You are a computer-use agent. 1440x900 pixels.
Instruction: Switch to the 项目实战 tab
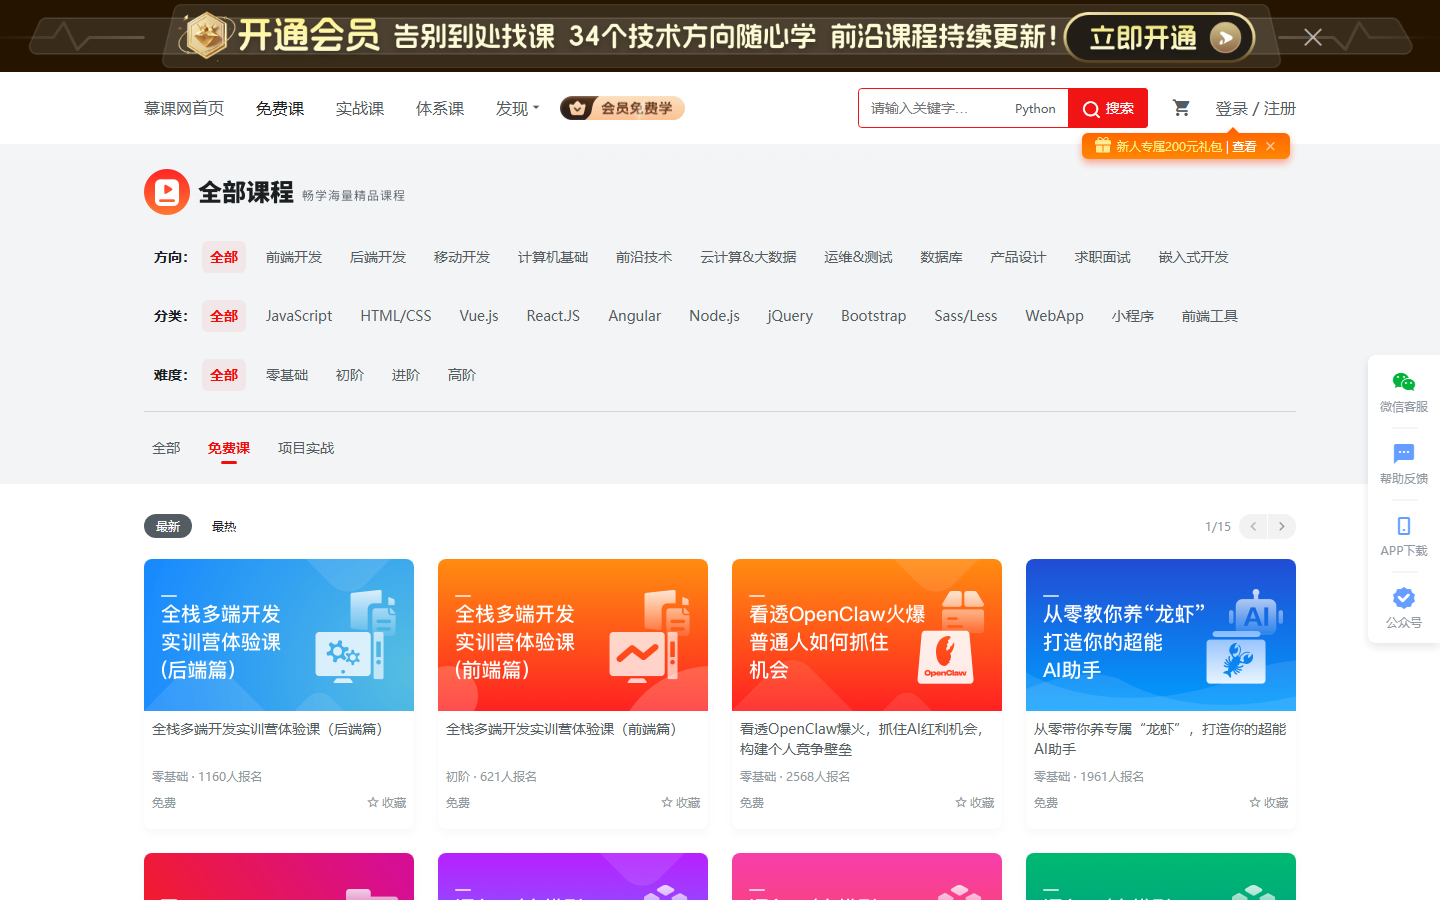(306, 448)
